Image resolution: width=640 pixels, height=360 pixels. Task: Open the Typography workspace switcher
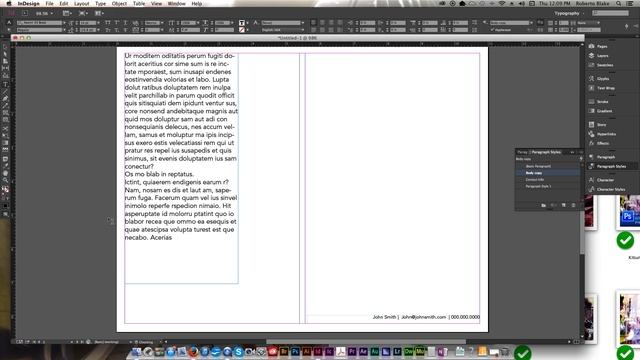click(x=568, y=13)
